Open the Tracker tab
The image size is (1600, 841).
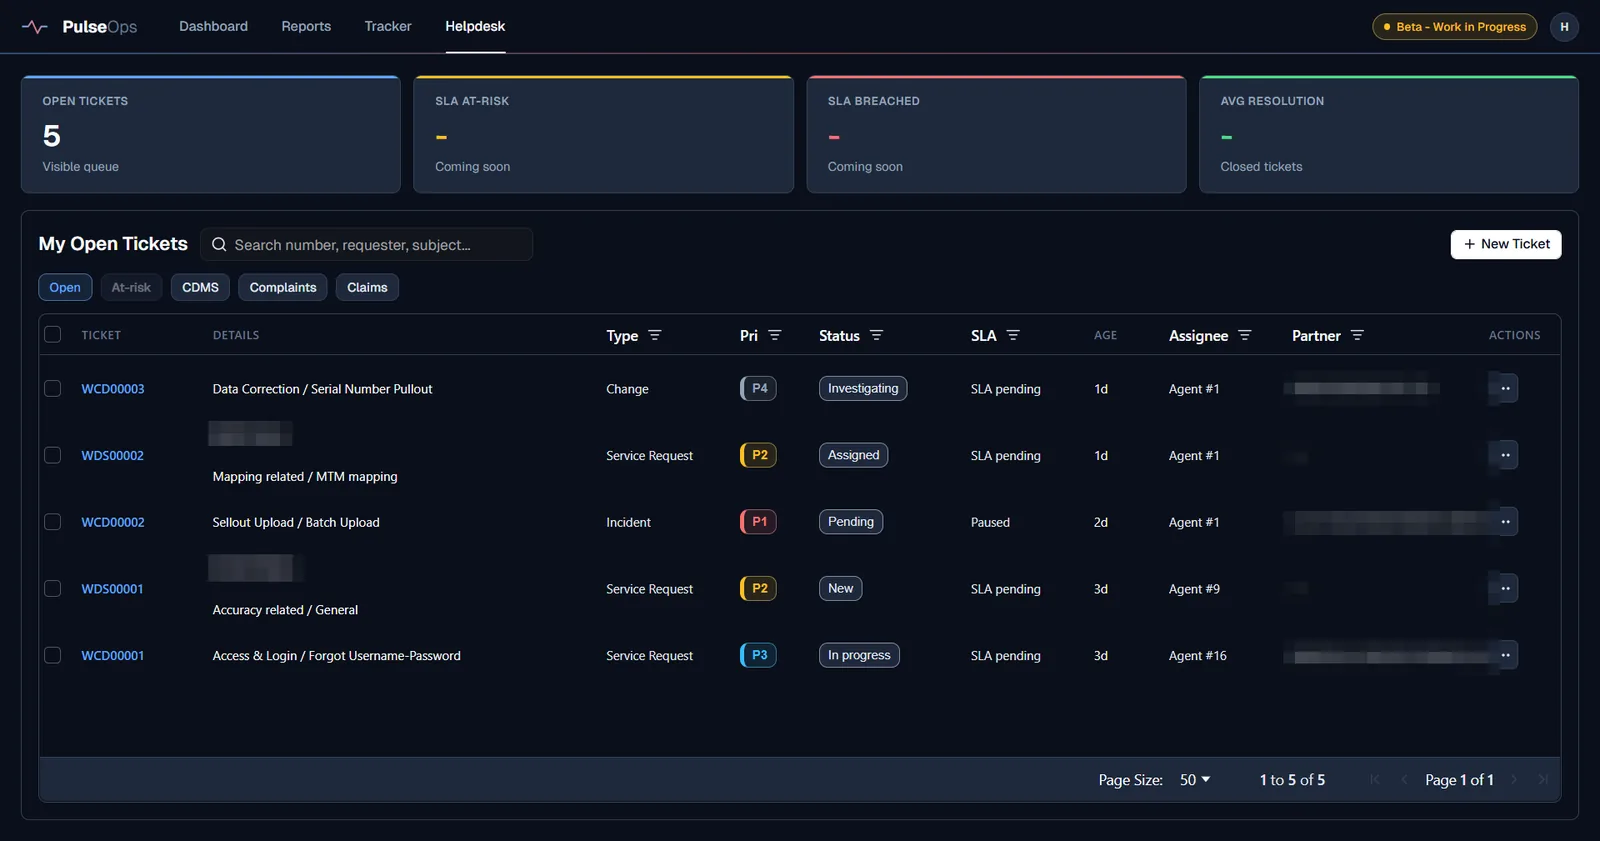click(x=388, y=26)
